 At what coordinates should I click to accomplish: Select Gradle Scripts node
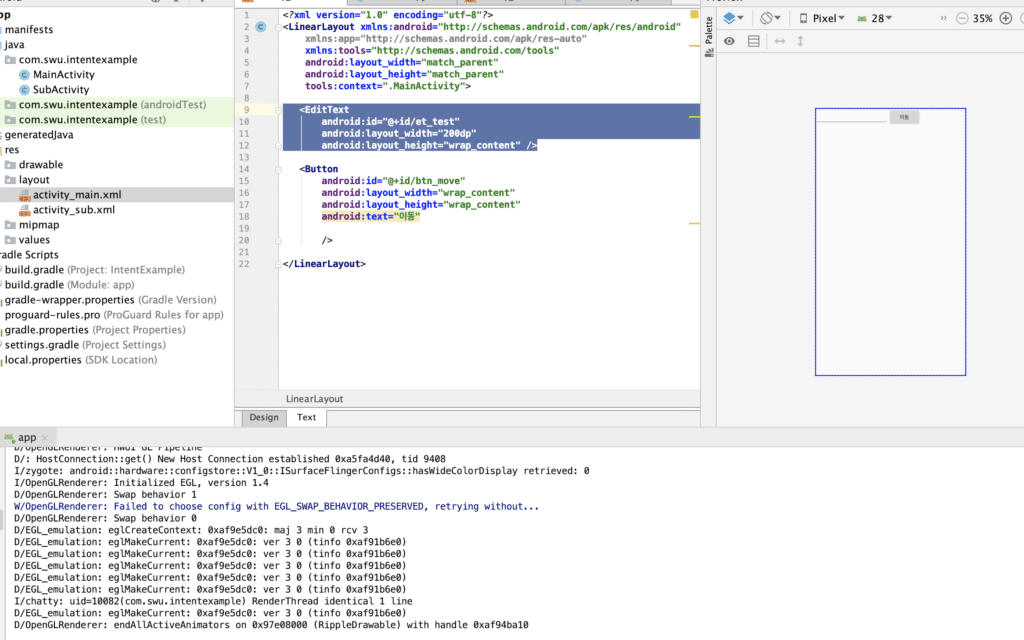(x=29, y=255)
